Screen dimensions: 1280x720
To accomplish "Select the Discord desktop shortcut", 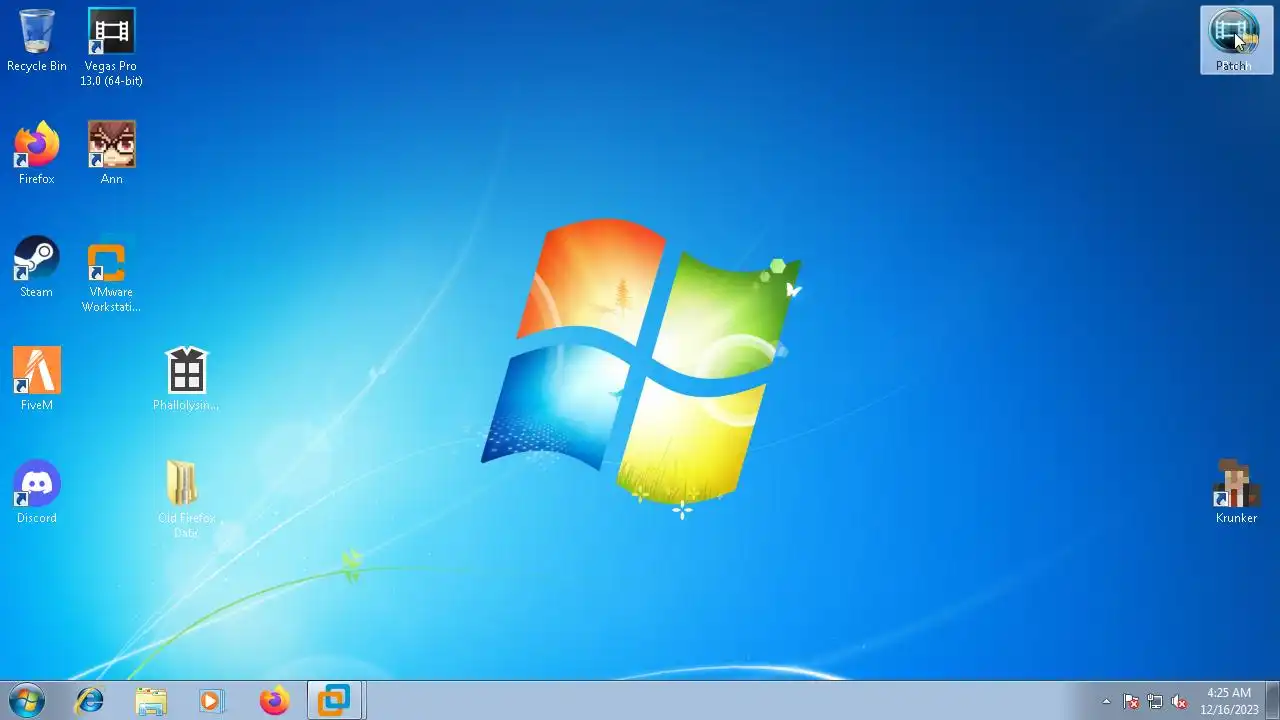I will click(37, 493).
